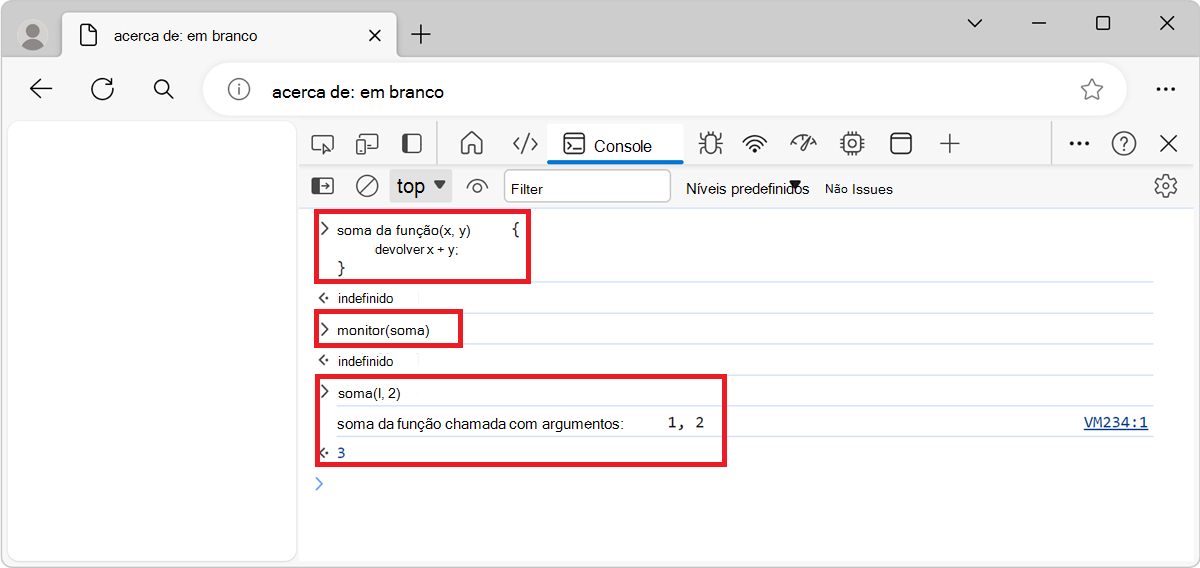Open Console settings gear
Screen dimensions: 1200x568
[1165, 186]
